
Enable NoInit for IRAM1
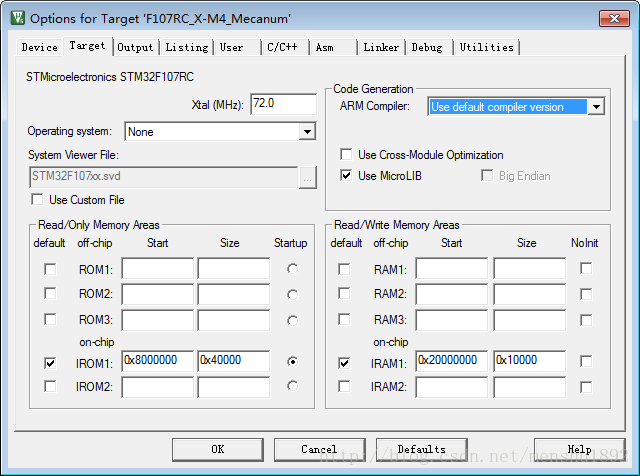[x=586, y=361]
